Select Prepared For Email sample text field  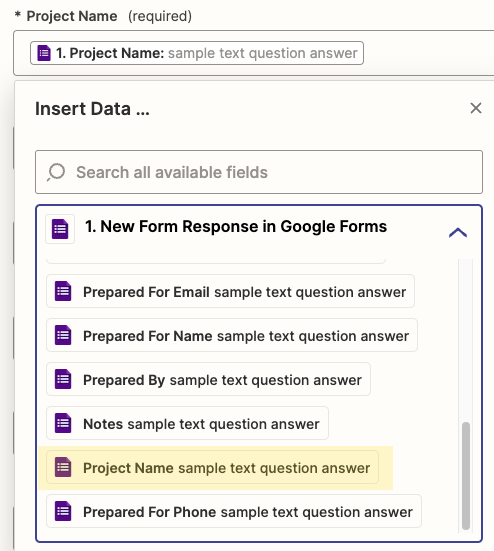click(x=230, y=291)
